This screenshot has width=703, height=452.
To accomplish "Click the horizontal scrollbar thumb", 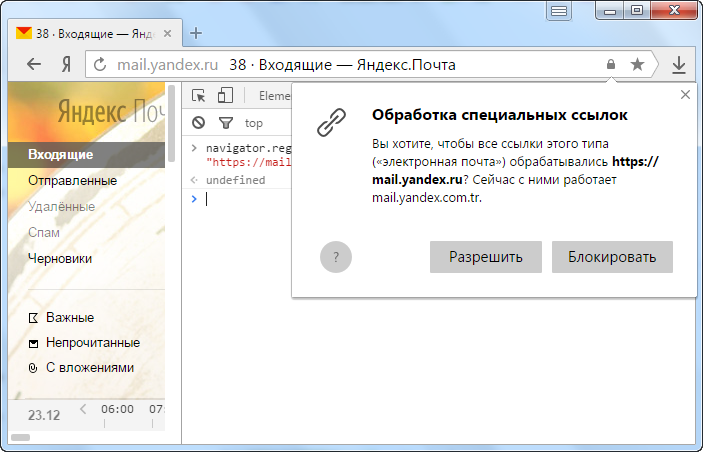I will [20, 437].
